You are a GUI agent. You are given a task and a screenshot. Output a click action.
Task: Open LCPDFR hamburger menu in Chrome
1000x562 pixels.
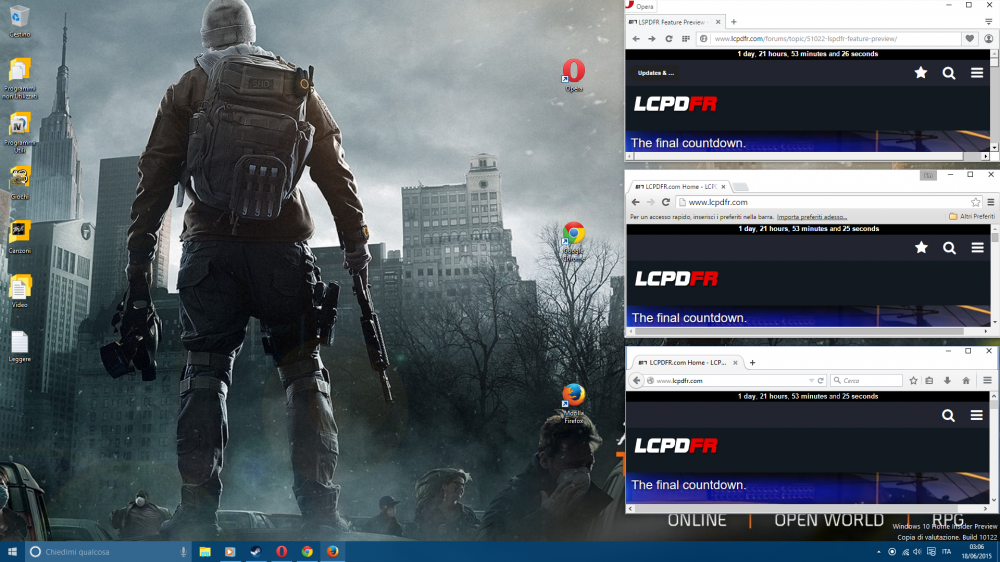(978, 248)
